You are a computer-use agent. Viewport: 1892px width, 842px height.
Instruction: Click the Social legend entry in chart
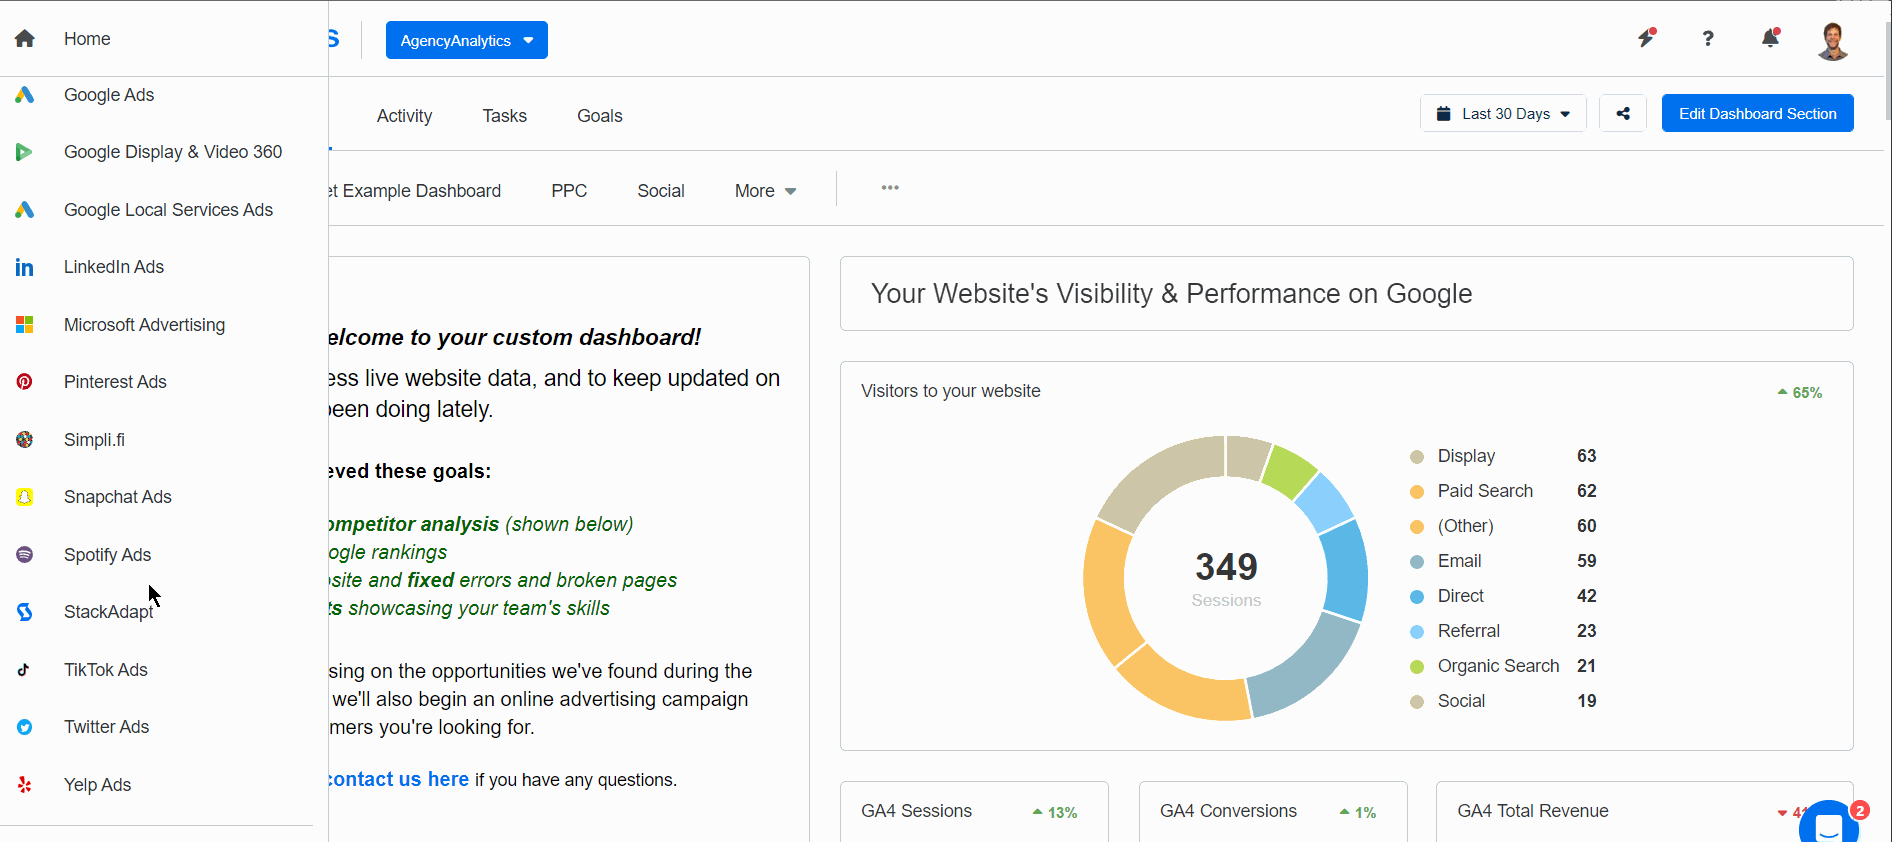click(1503, 701)
